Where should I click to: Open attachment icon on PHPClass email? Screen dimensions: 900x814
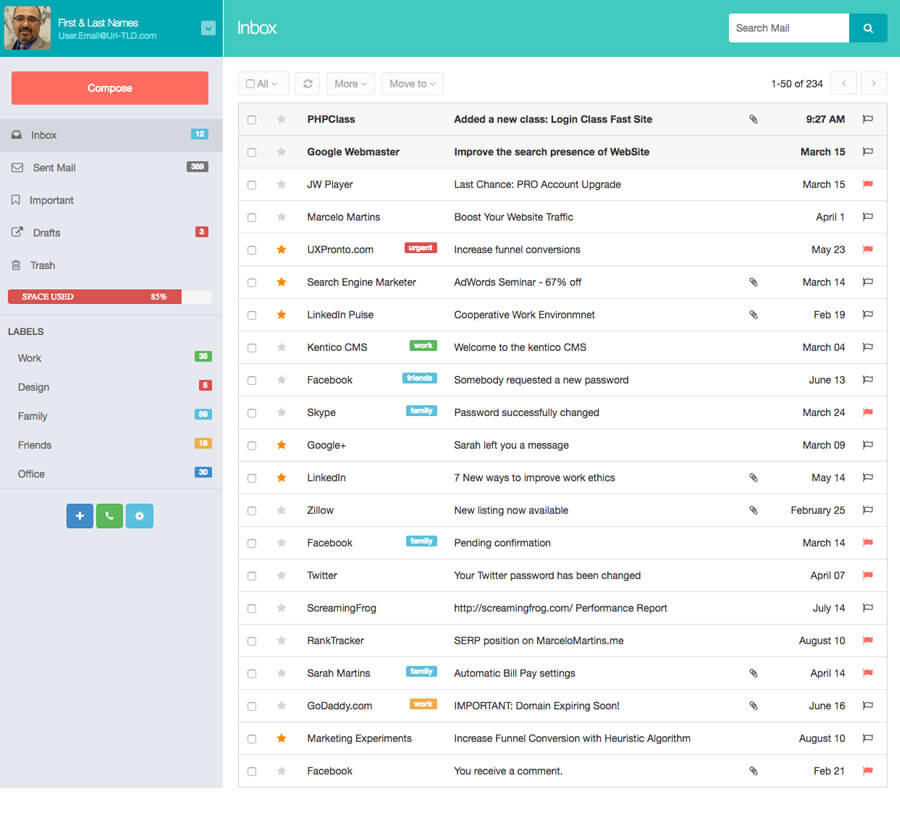pyautogui.click(x=753, y=119)
